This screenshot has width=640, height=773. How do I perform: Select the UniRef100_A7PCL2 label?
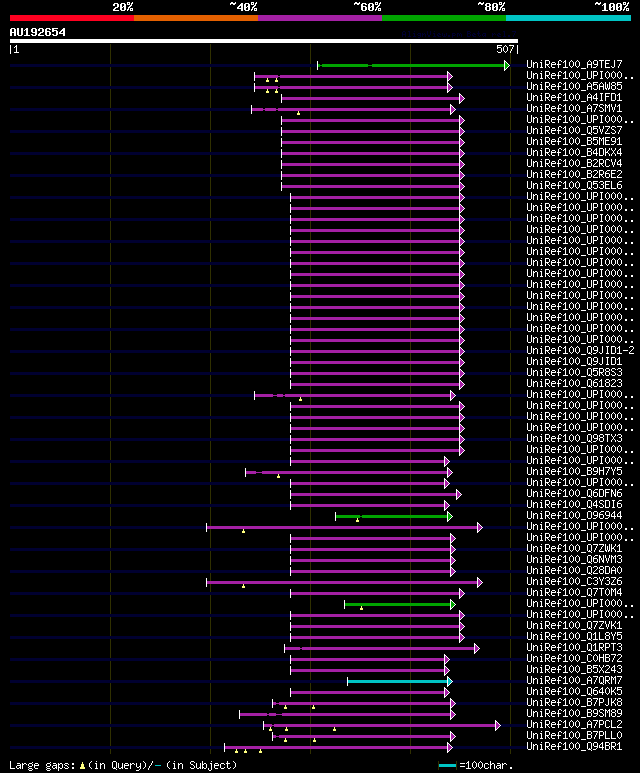pos(574,725)
